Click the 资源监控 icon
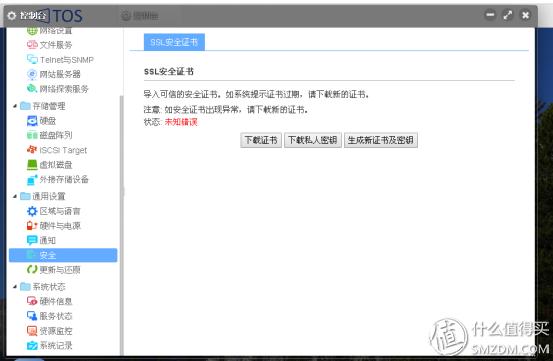 32,331
